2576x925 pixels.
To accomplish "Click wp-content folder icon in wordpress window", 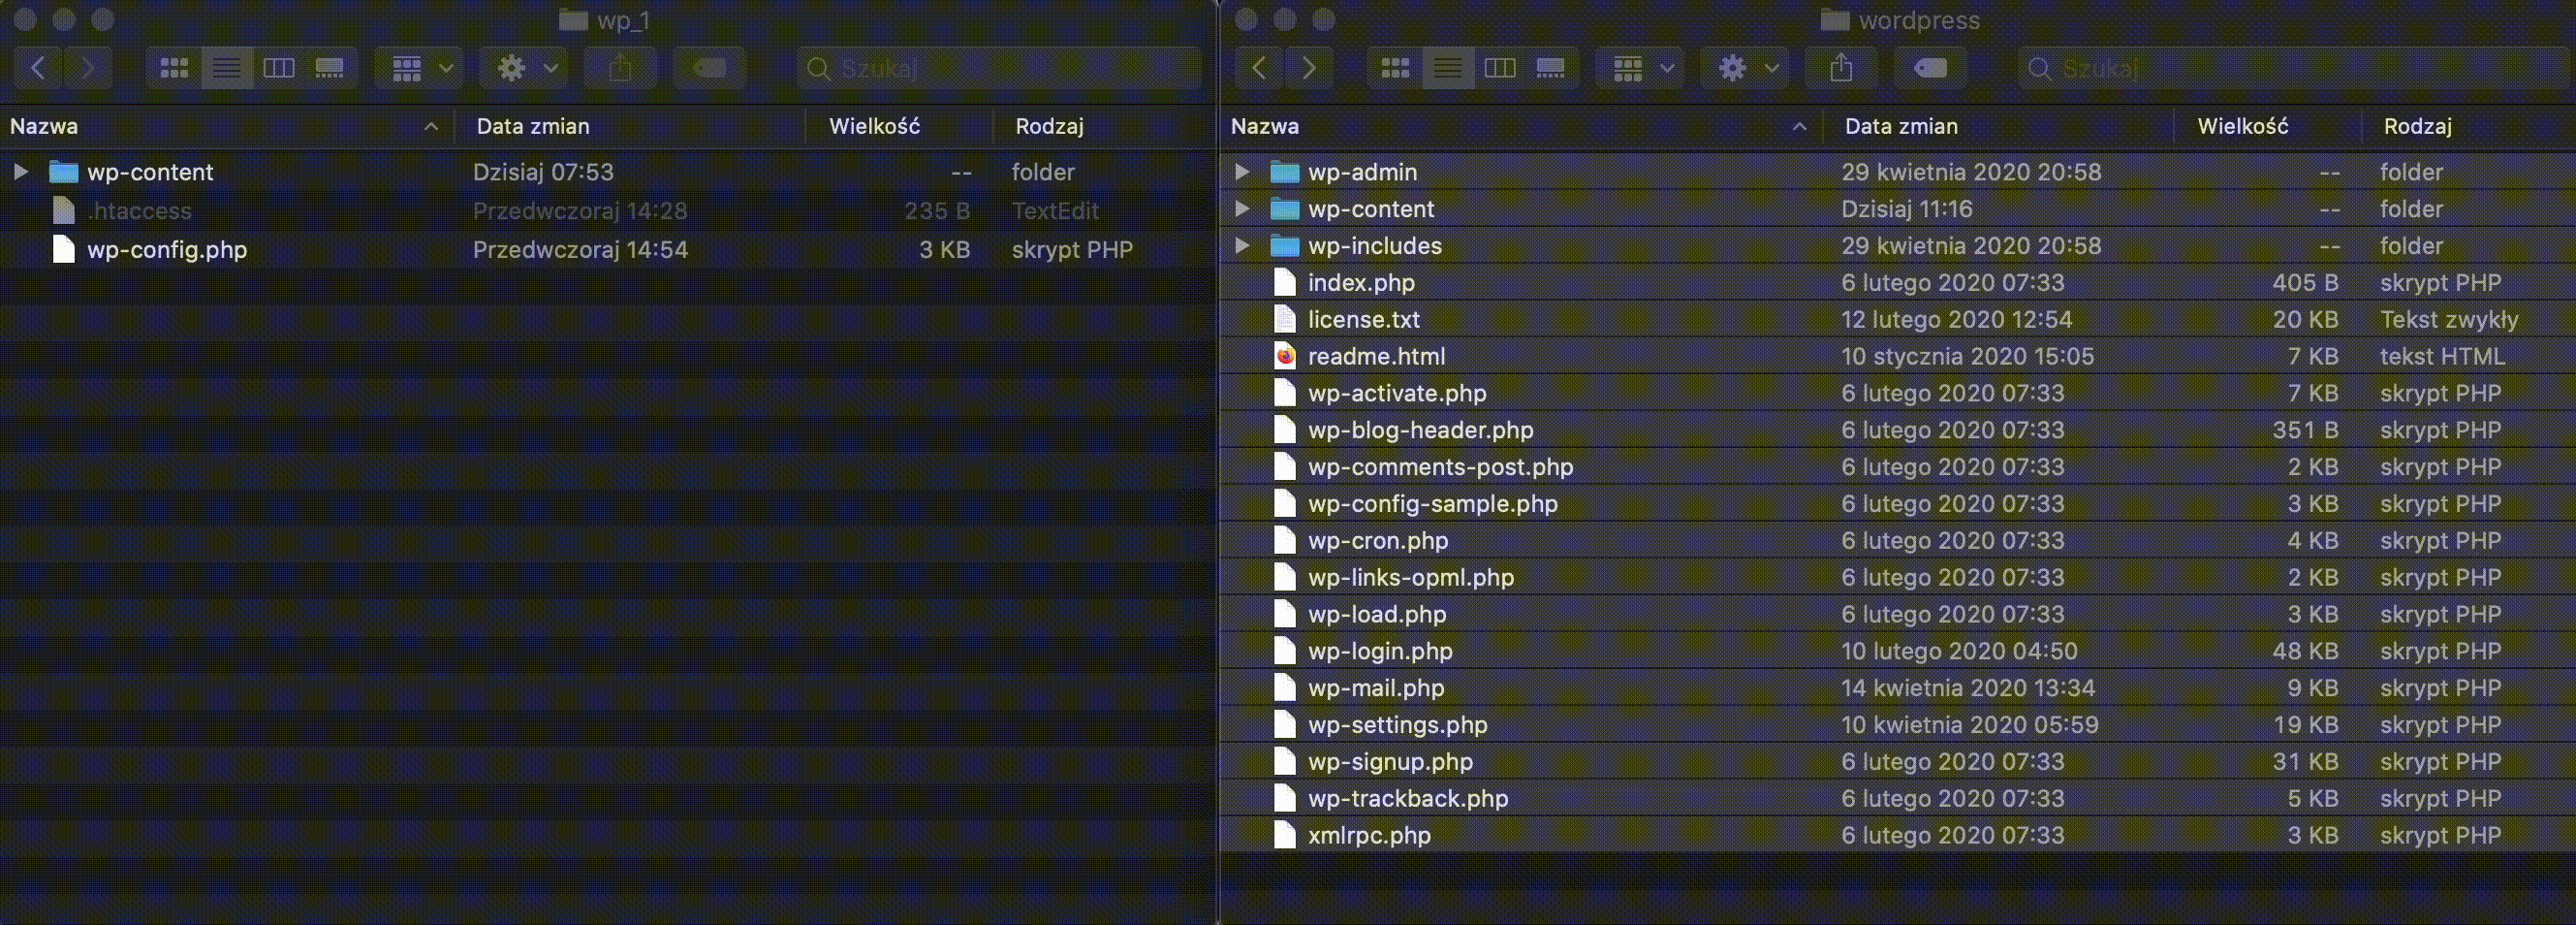I will (1284, 209).
